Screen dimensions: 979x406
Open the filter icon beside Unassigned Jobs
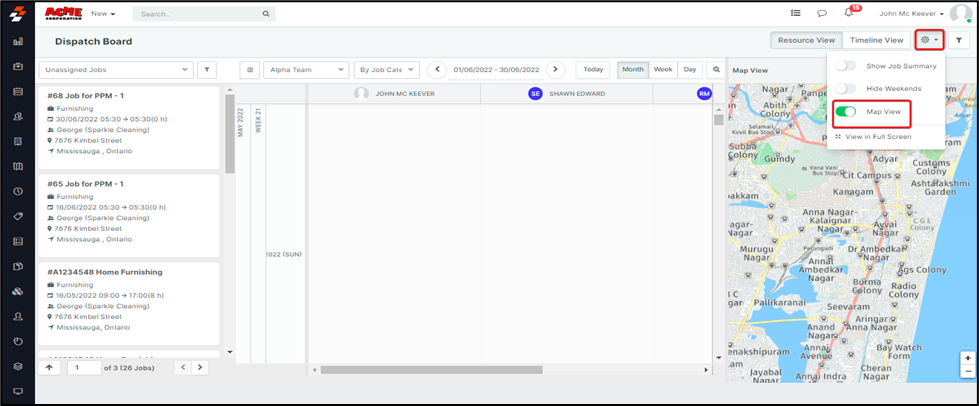(207, 70)
